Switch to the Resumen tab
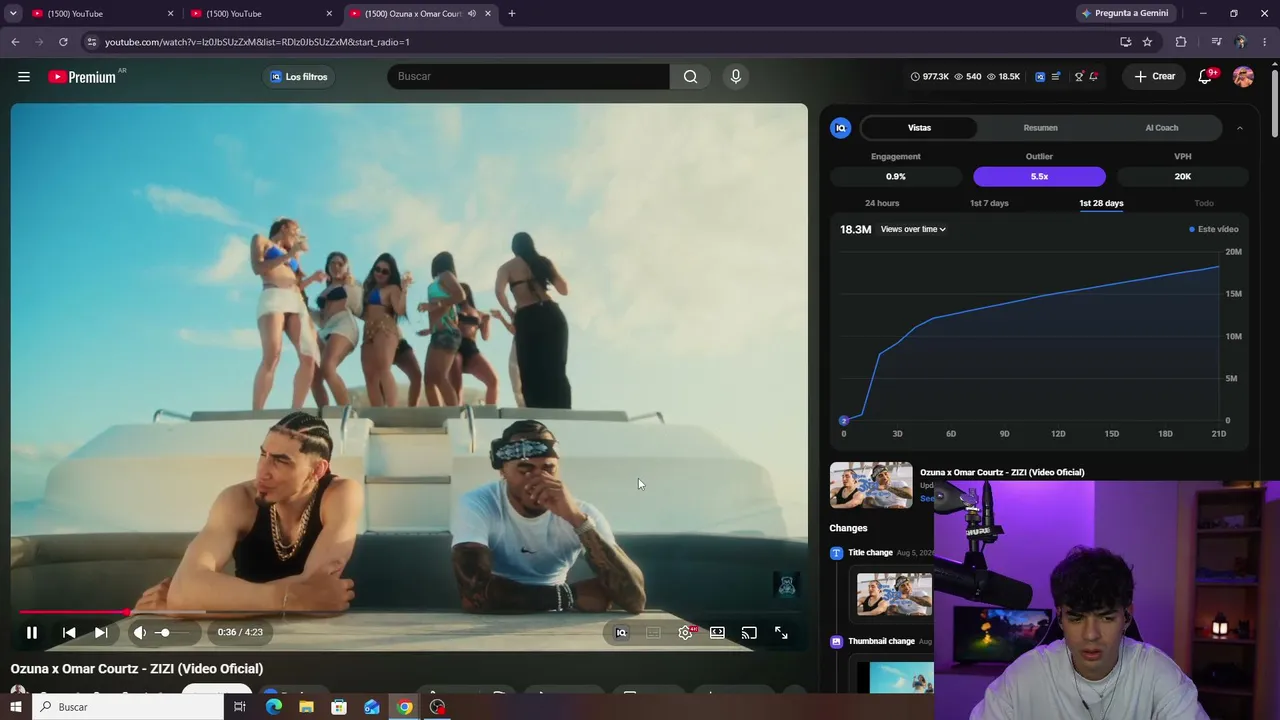 point(1040,128)
